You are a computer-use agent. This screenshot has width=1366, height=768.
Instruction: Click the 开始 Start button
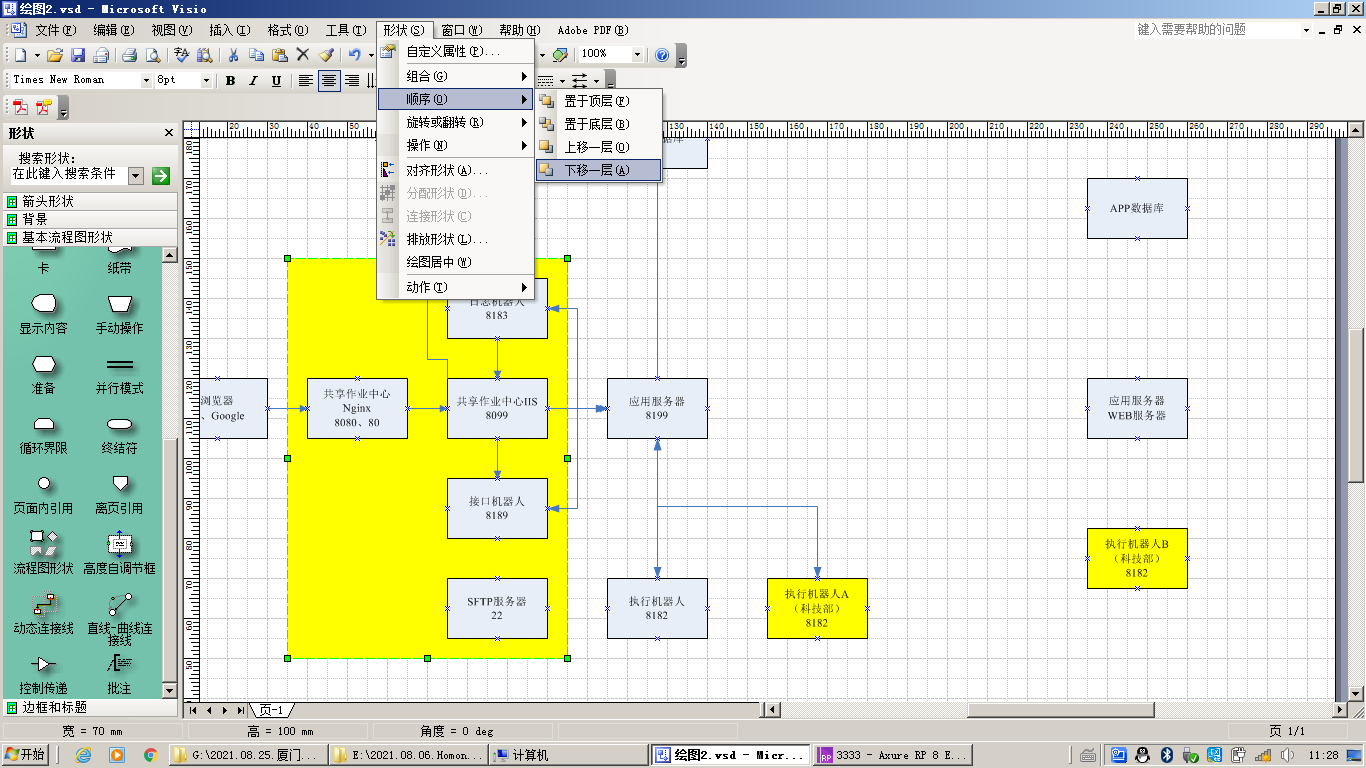tap(25, 755)
